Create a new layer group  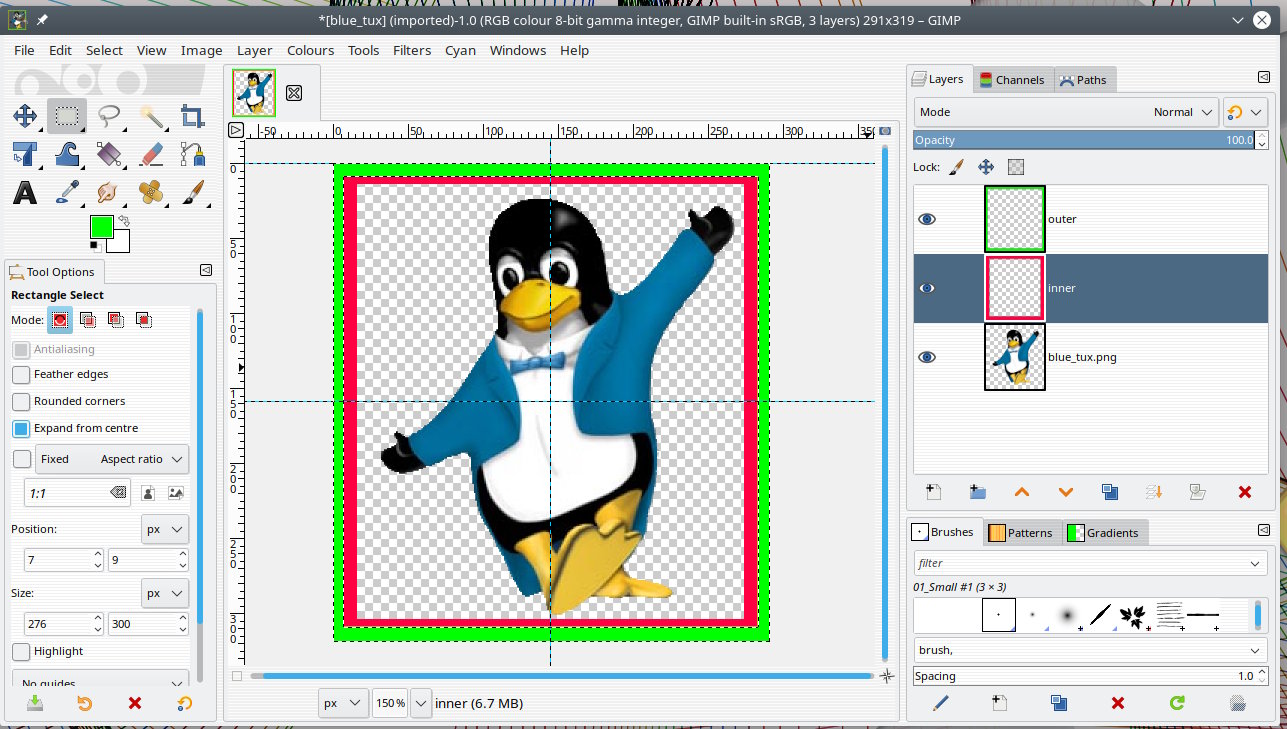(x=978, y=492)
